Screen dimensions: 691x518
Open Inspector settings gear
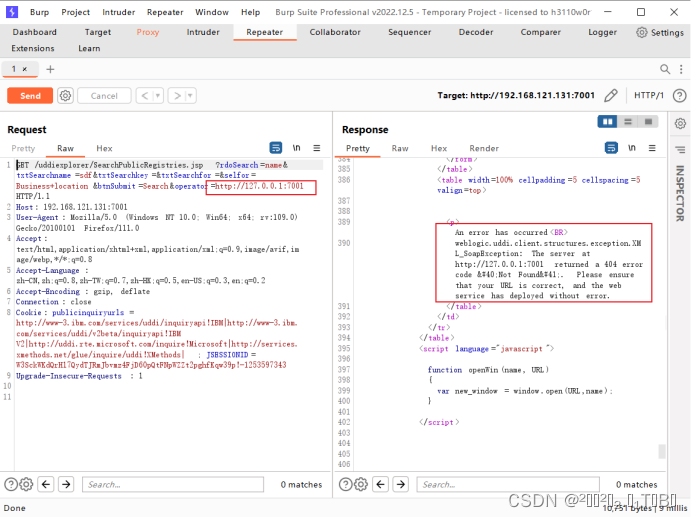pos(680,123)
